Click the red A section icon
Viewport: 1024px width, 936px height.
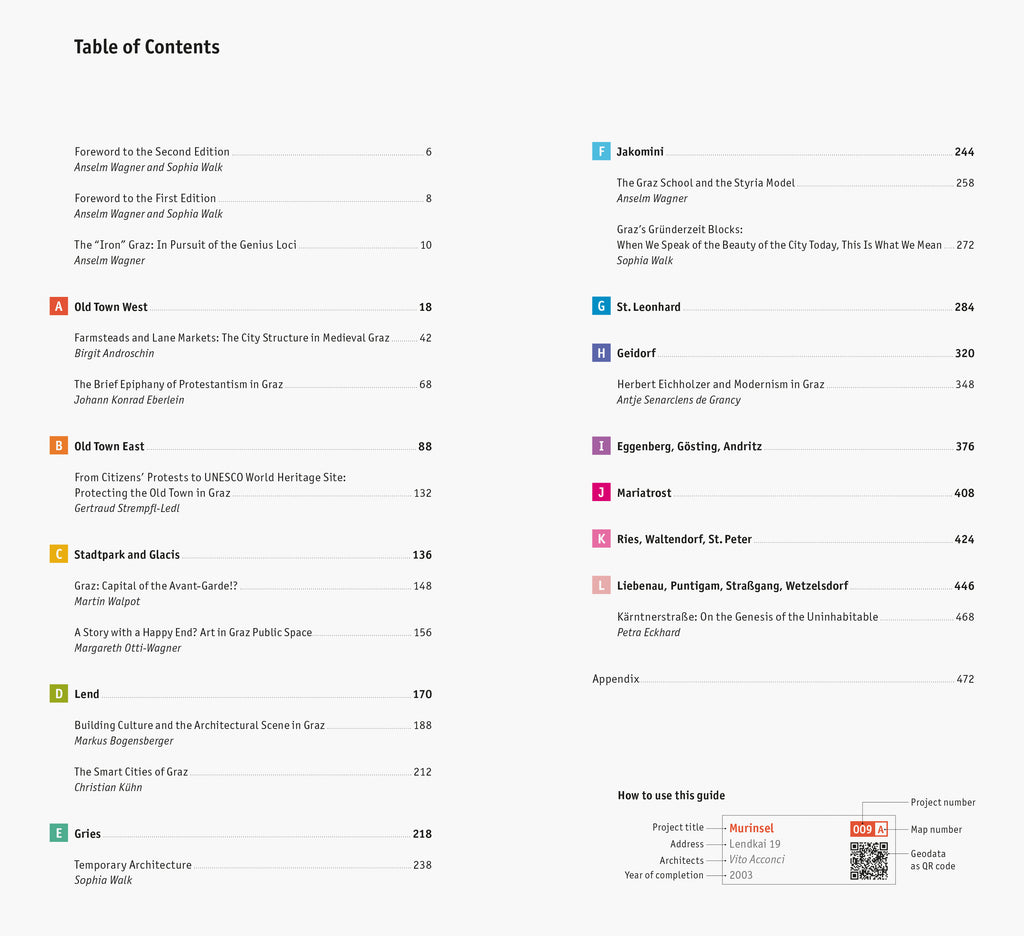[x=58, y=307]
